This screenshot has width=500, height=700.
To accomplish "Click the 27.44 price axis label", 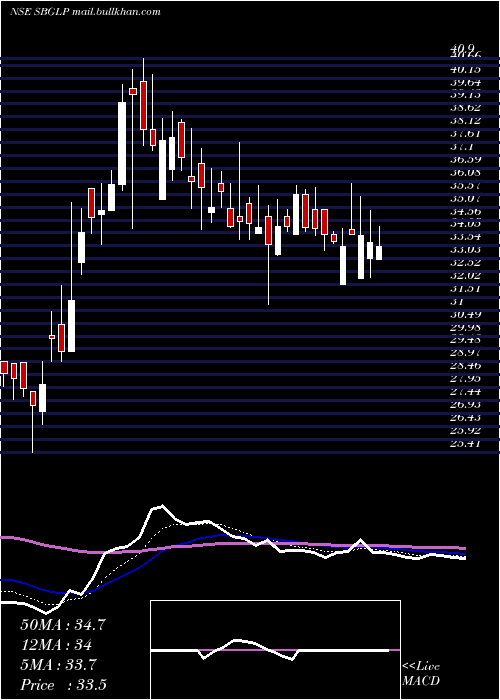I will [465, 392].
